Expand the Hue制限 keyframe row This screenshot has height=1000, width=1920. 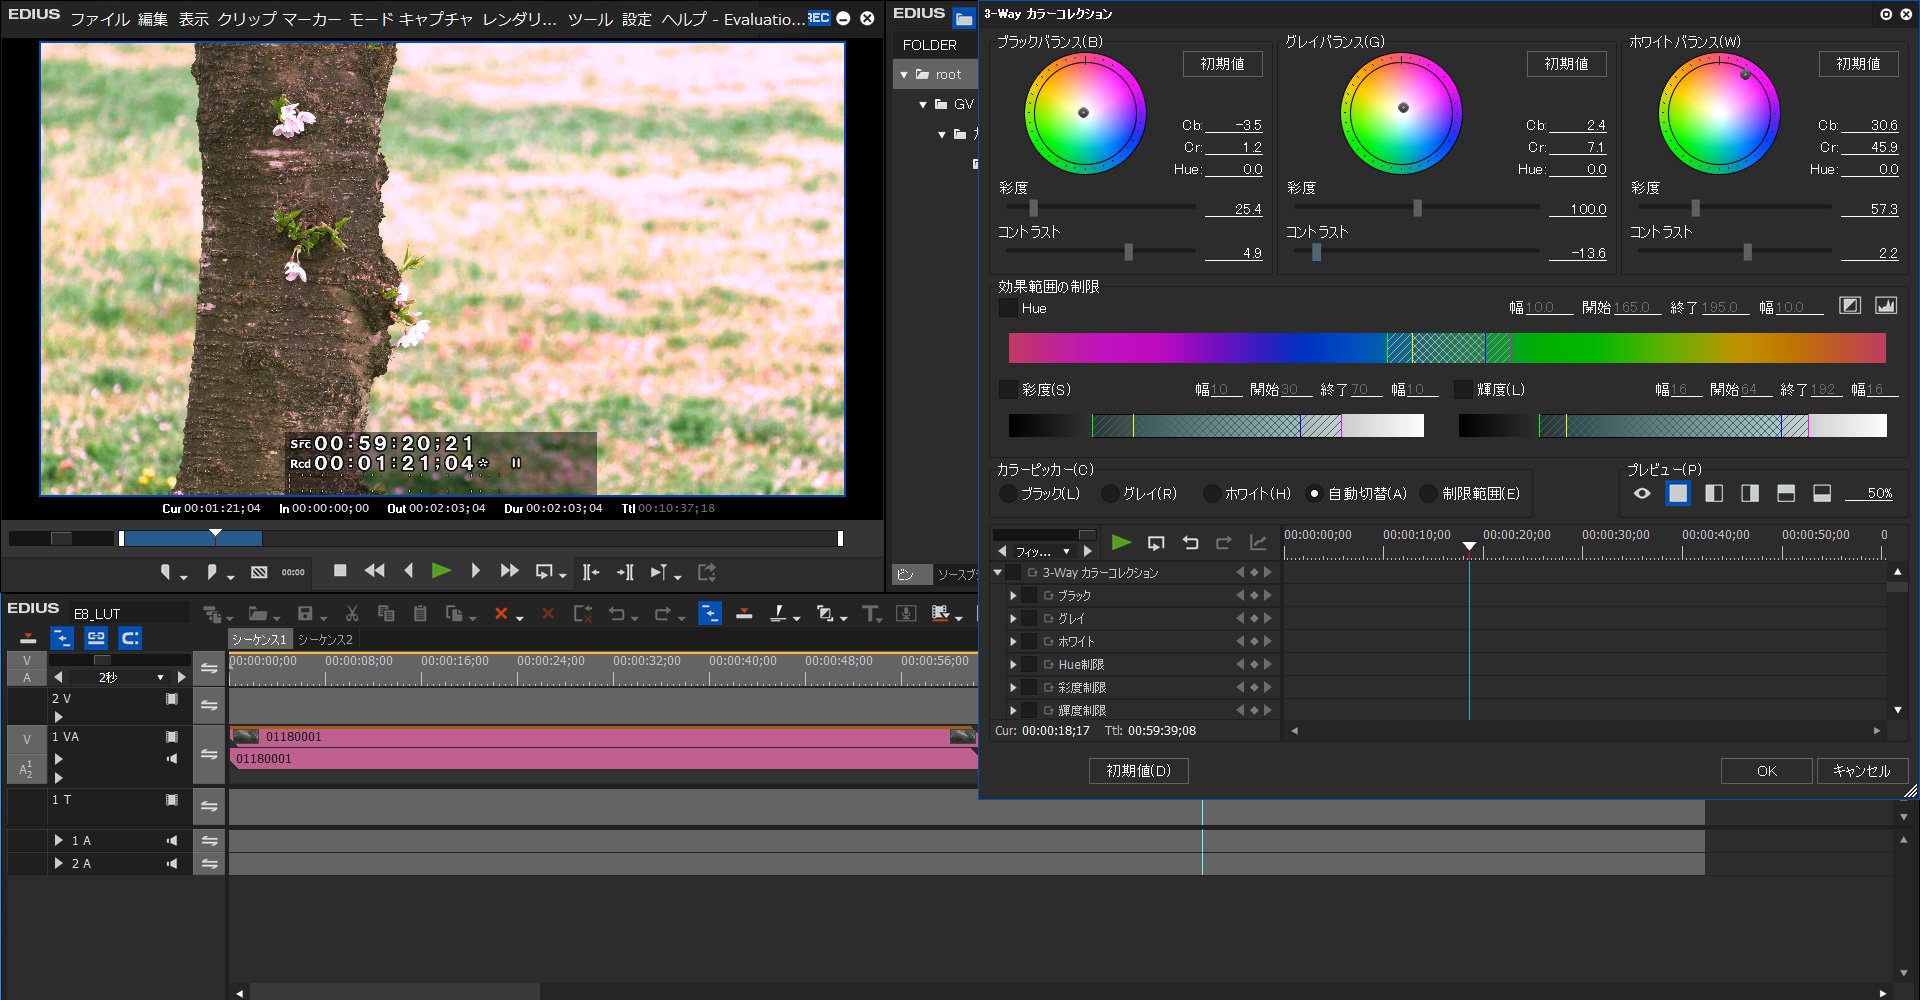pos(1013,665)
